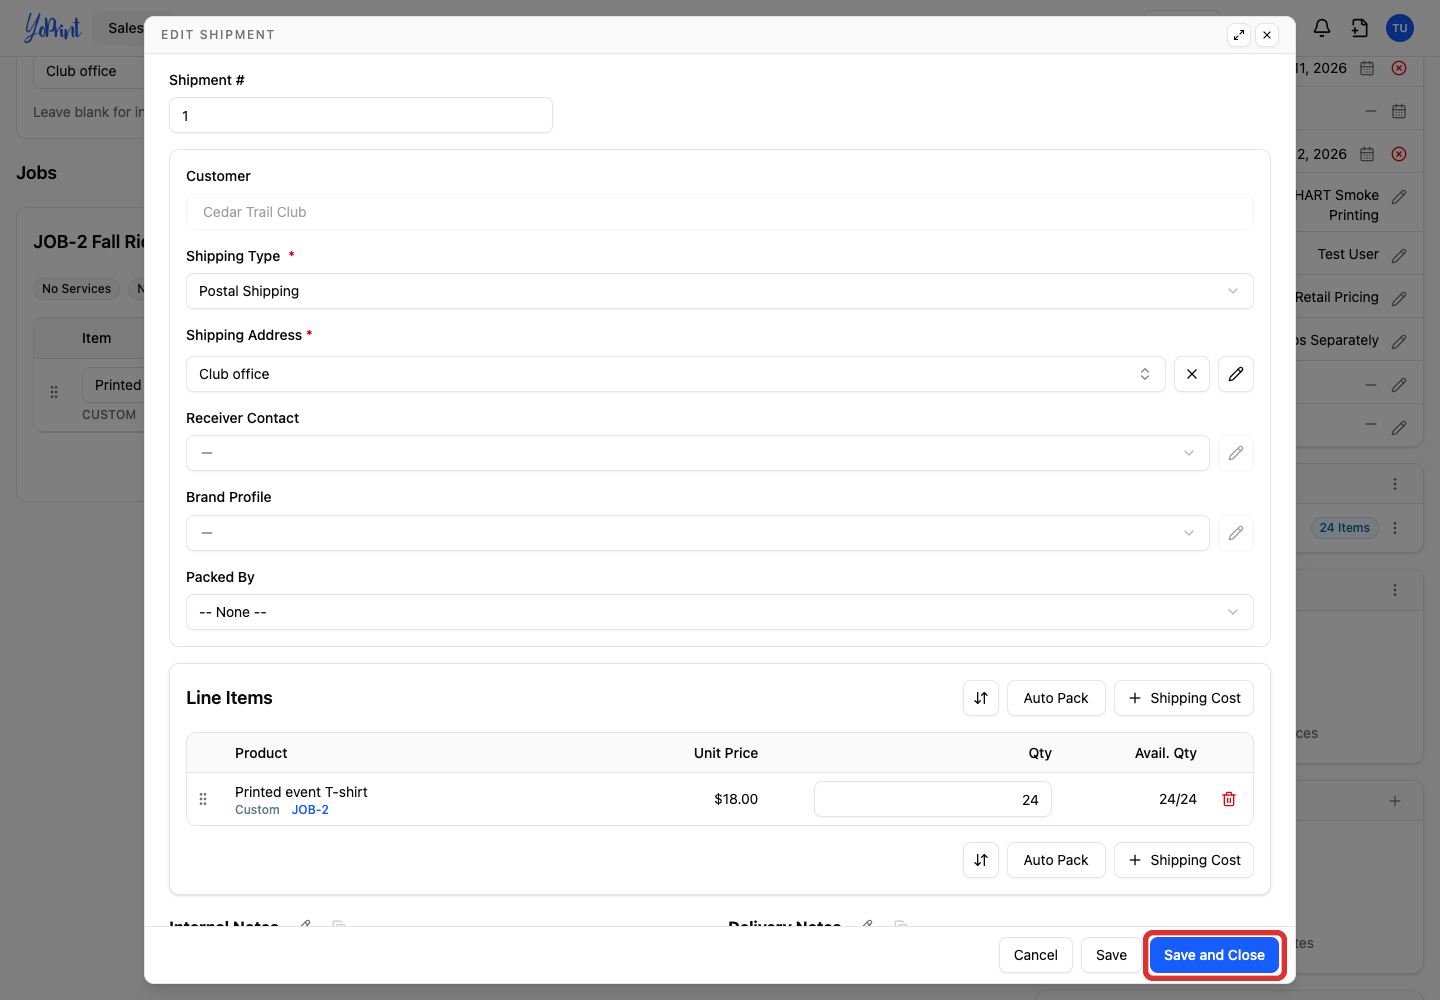Screen dimensions: 1440x1000
Task: Click the Cedar Trail Club customer field
Action: (720, 212)
